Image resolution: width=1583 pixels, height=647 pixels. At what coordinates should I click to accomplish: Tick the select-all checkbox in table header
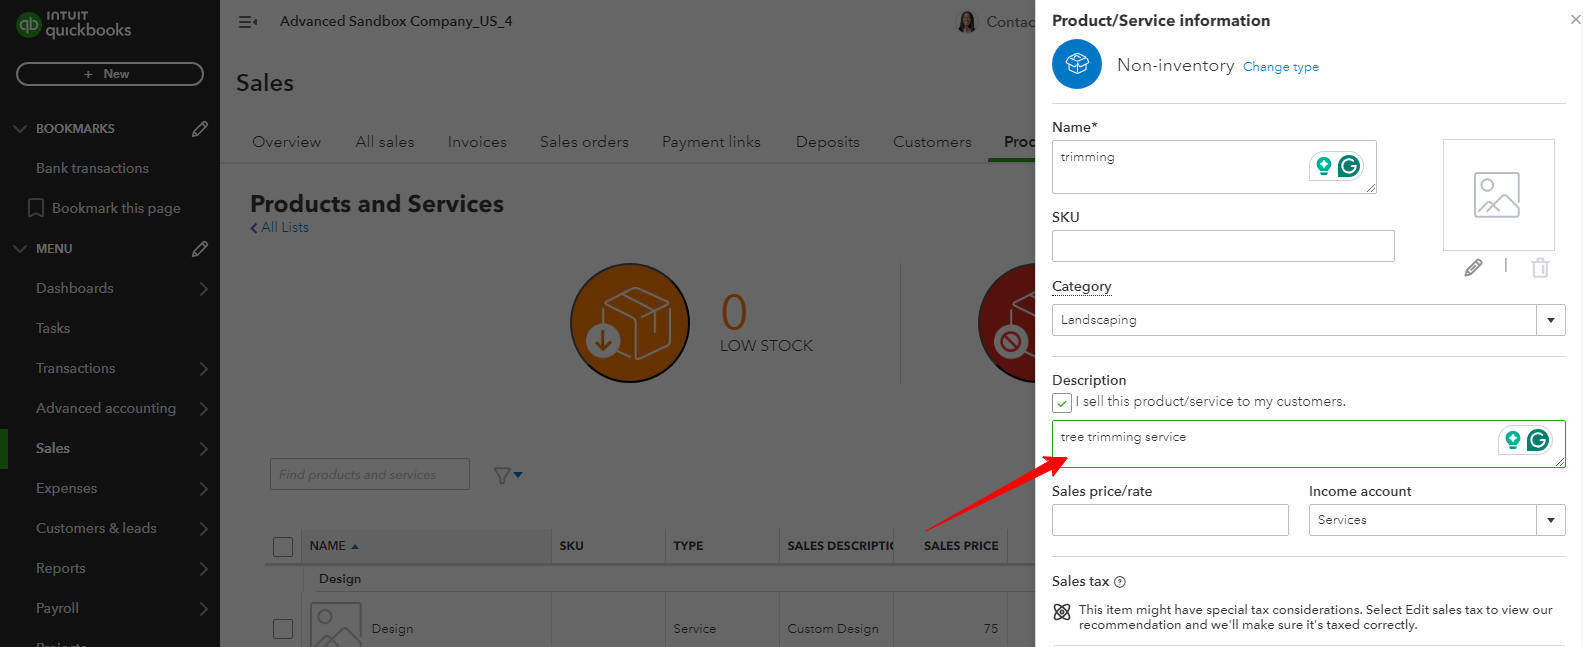point(283,547)
